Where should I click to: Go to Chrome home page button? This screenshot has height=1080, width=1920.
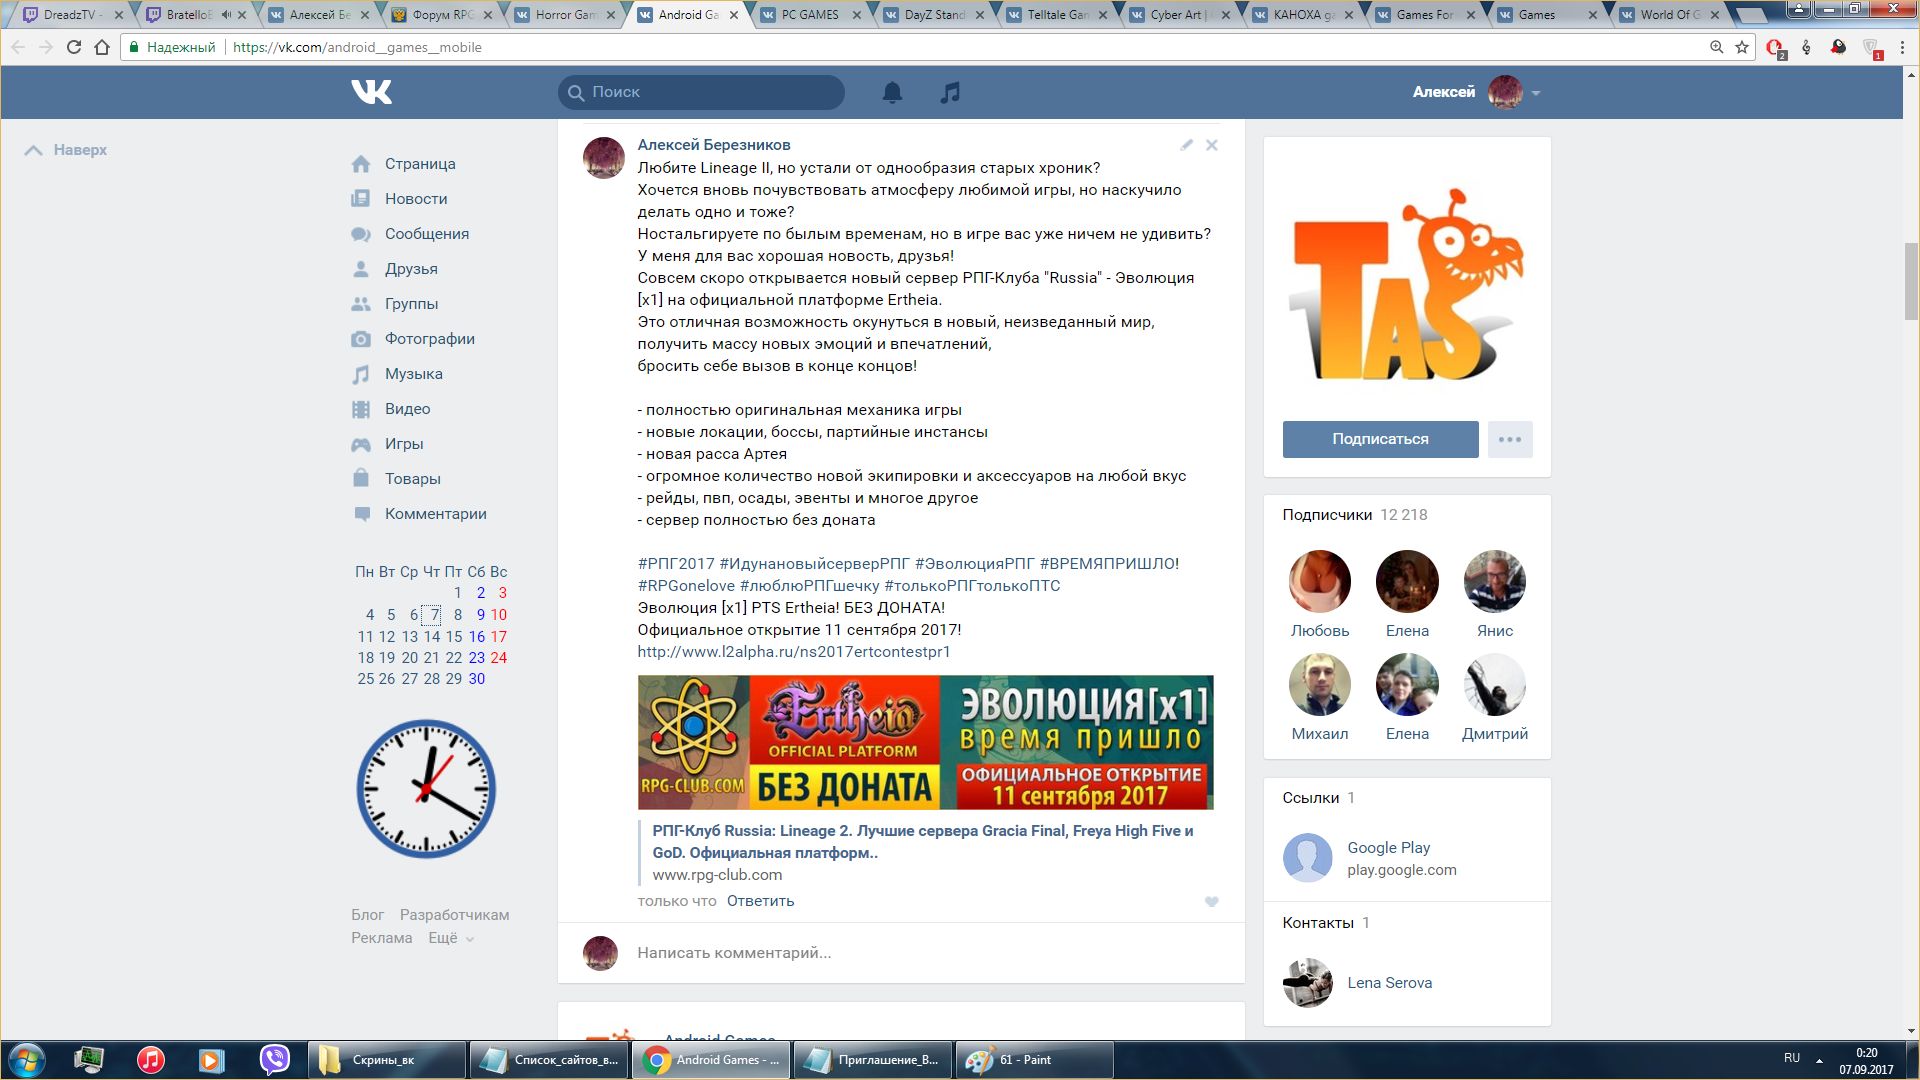(102, 47)
